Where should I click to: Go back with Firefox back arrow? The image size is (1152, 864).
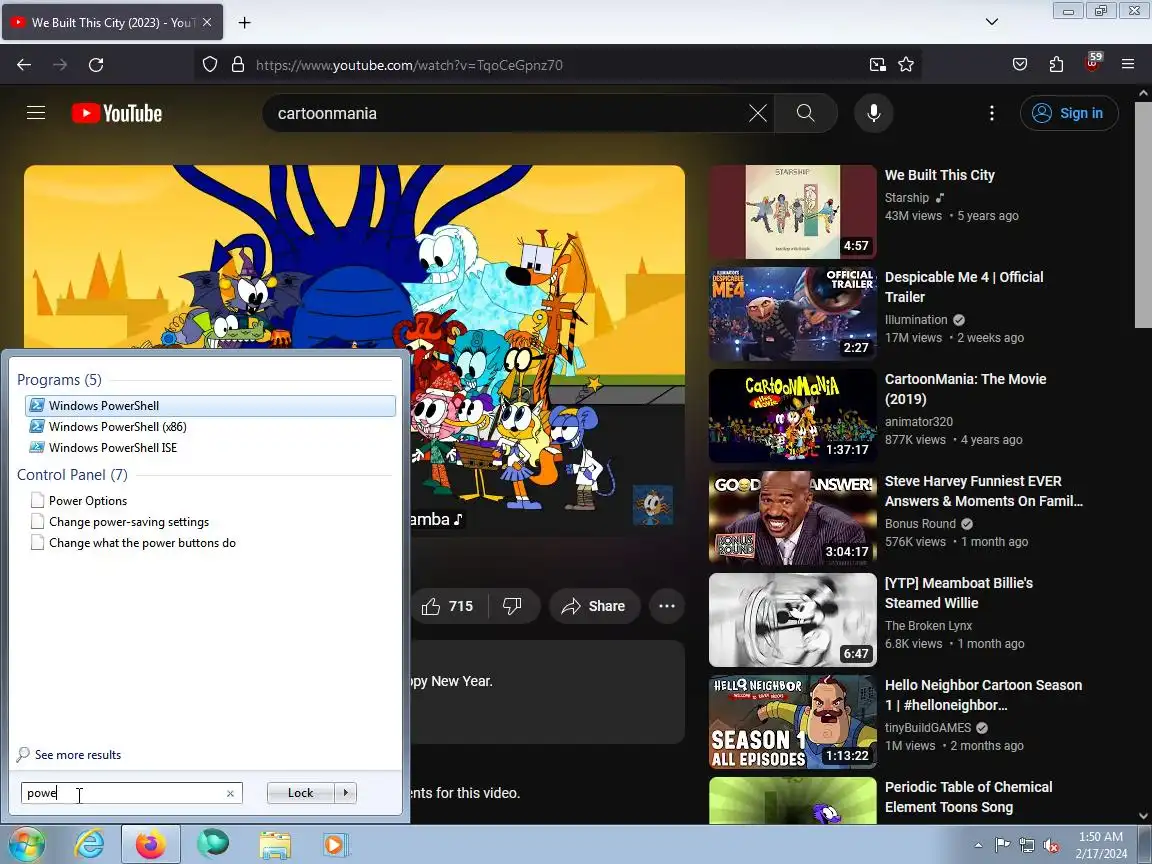24,65
